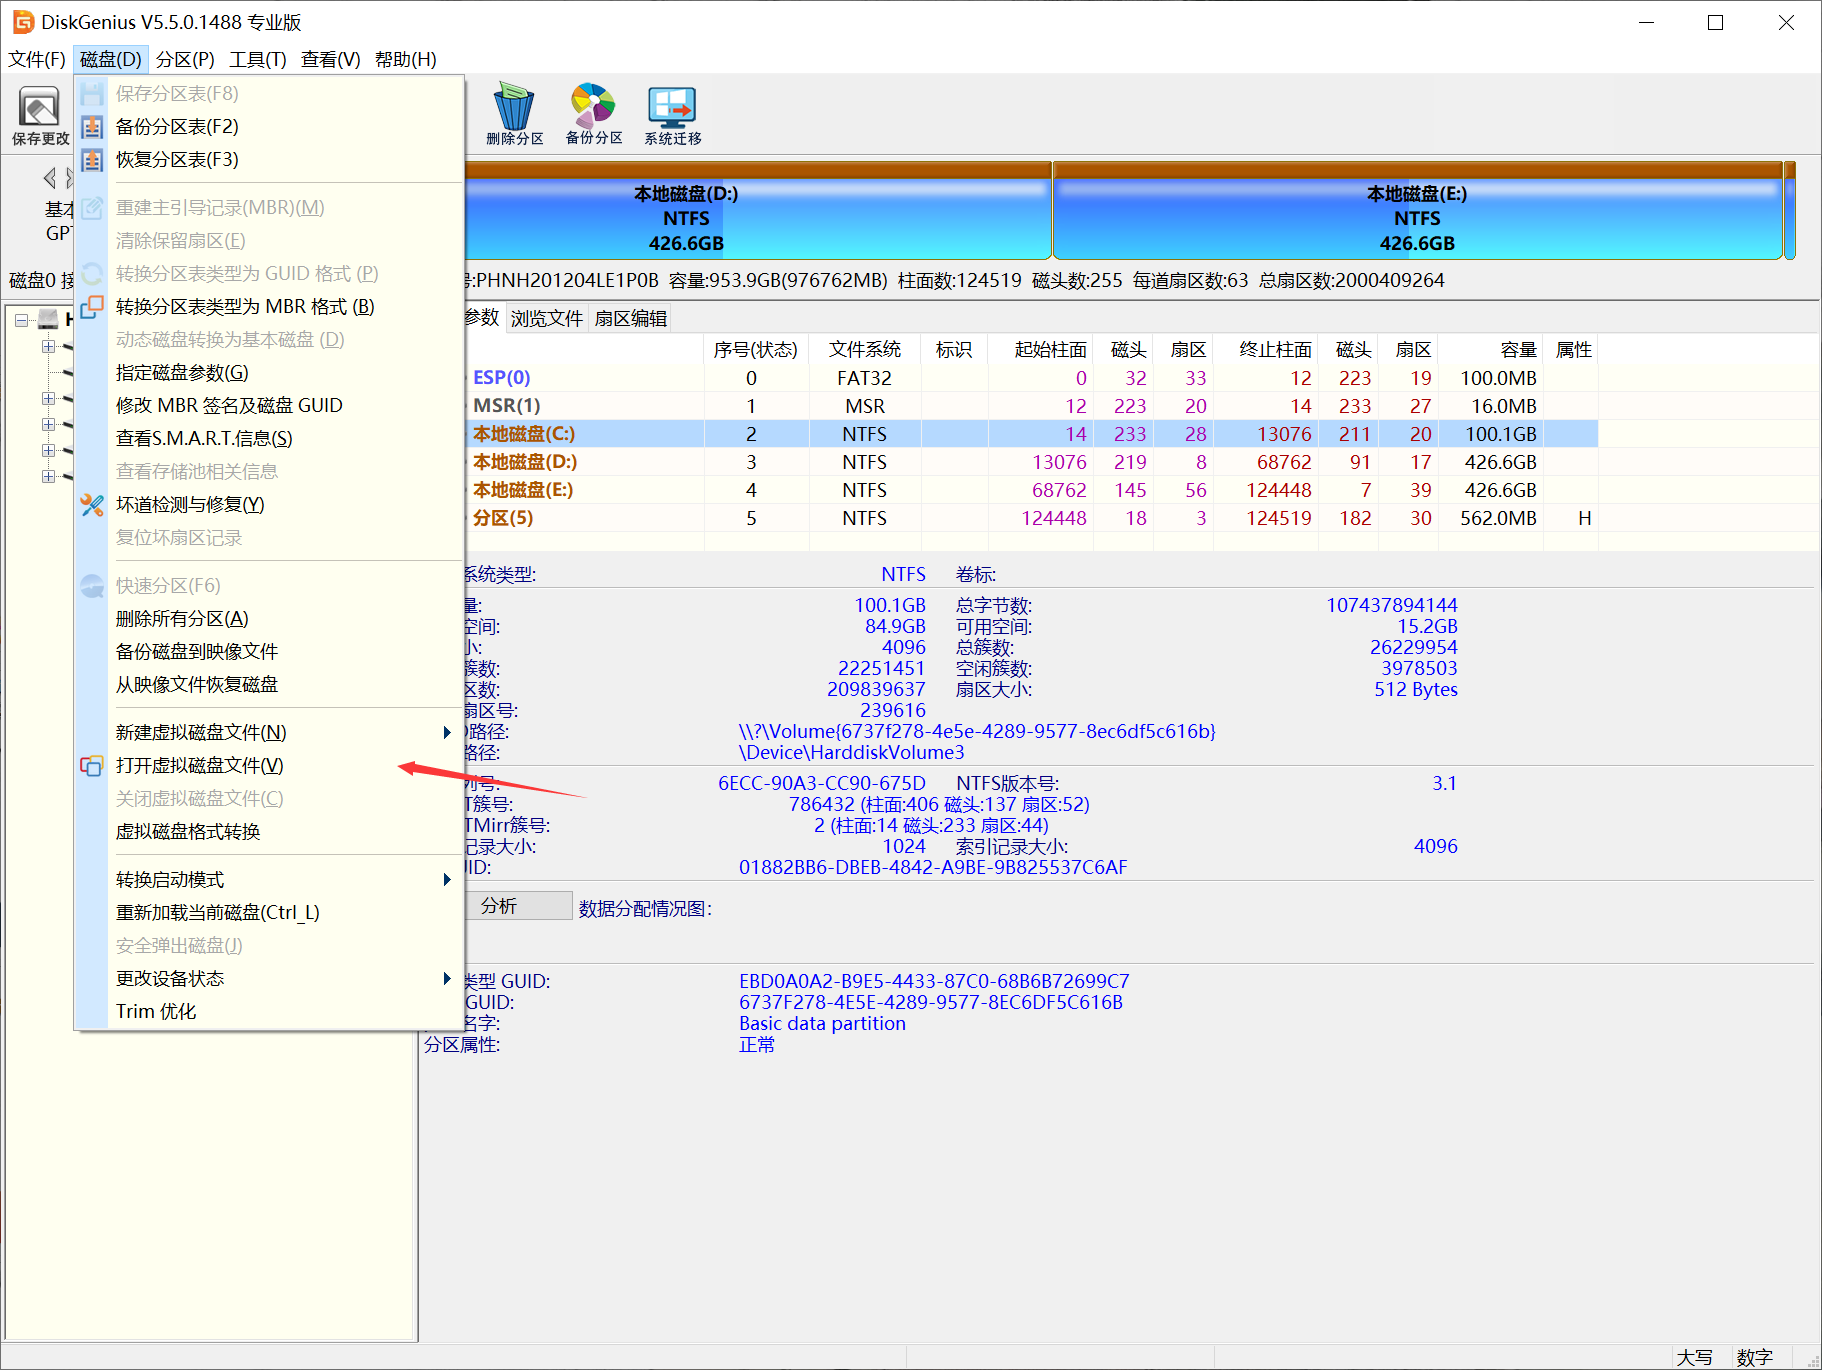
Task: Choose 从映像文件恢复磁盘 entry
Action: click(270, 685)
